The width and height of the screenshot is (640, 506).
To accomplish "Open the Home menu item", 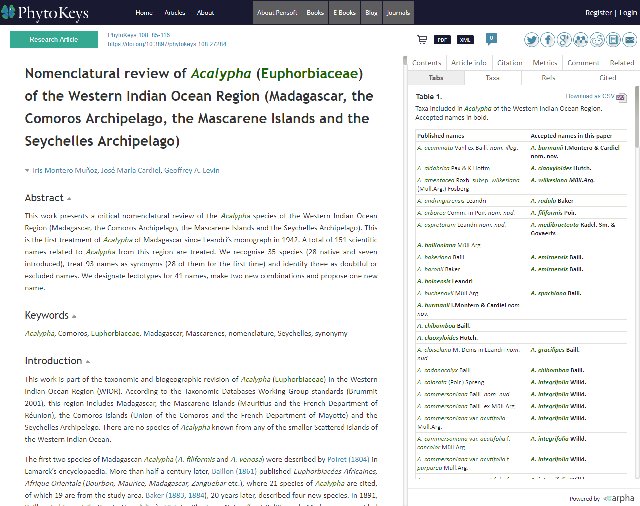I will coord(144,13).
